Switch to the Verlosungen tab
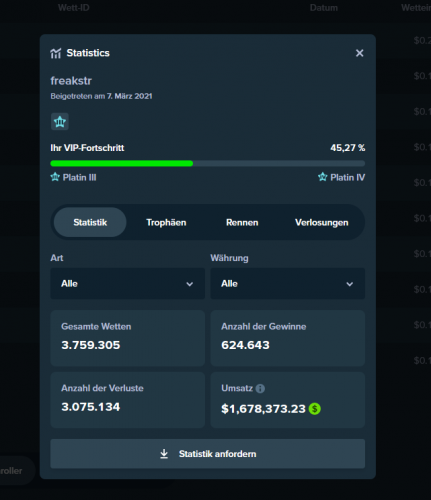This screenshot has width=431, height=500. 322,222
